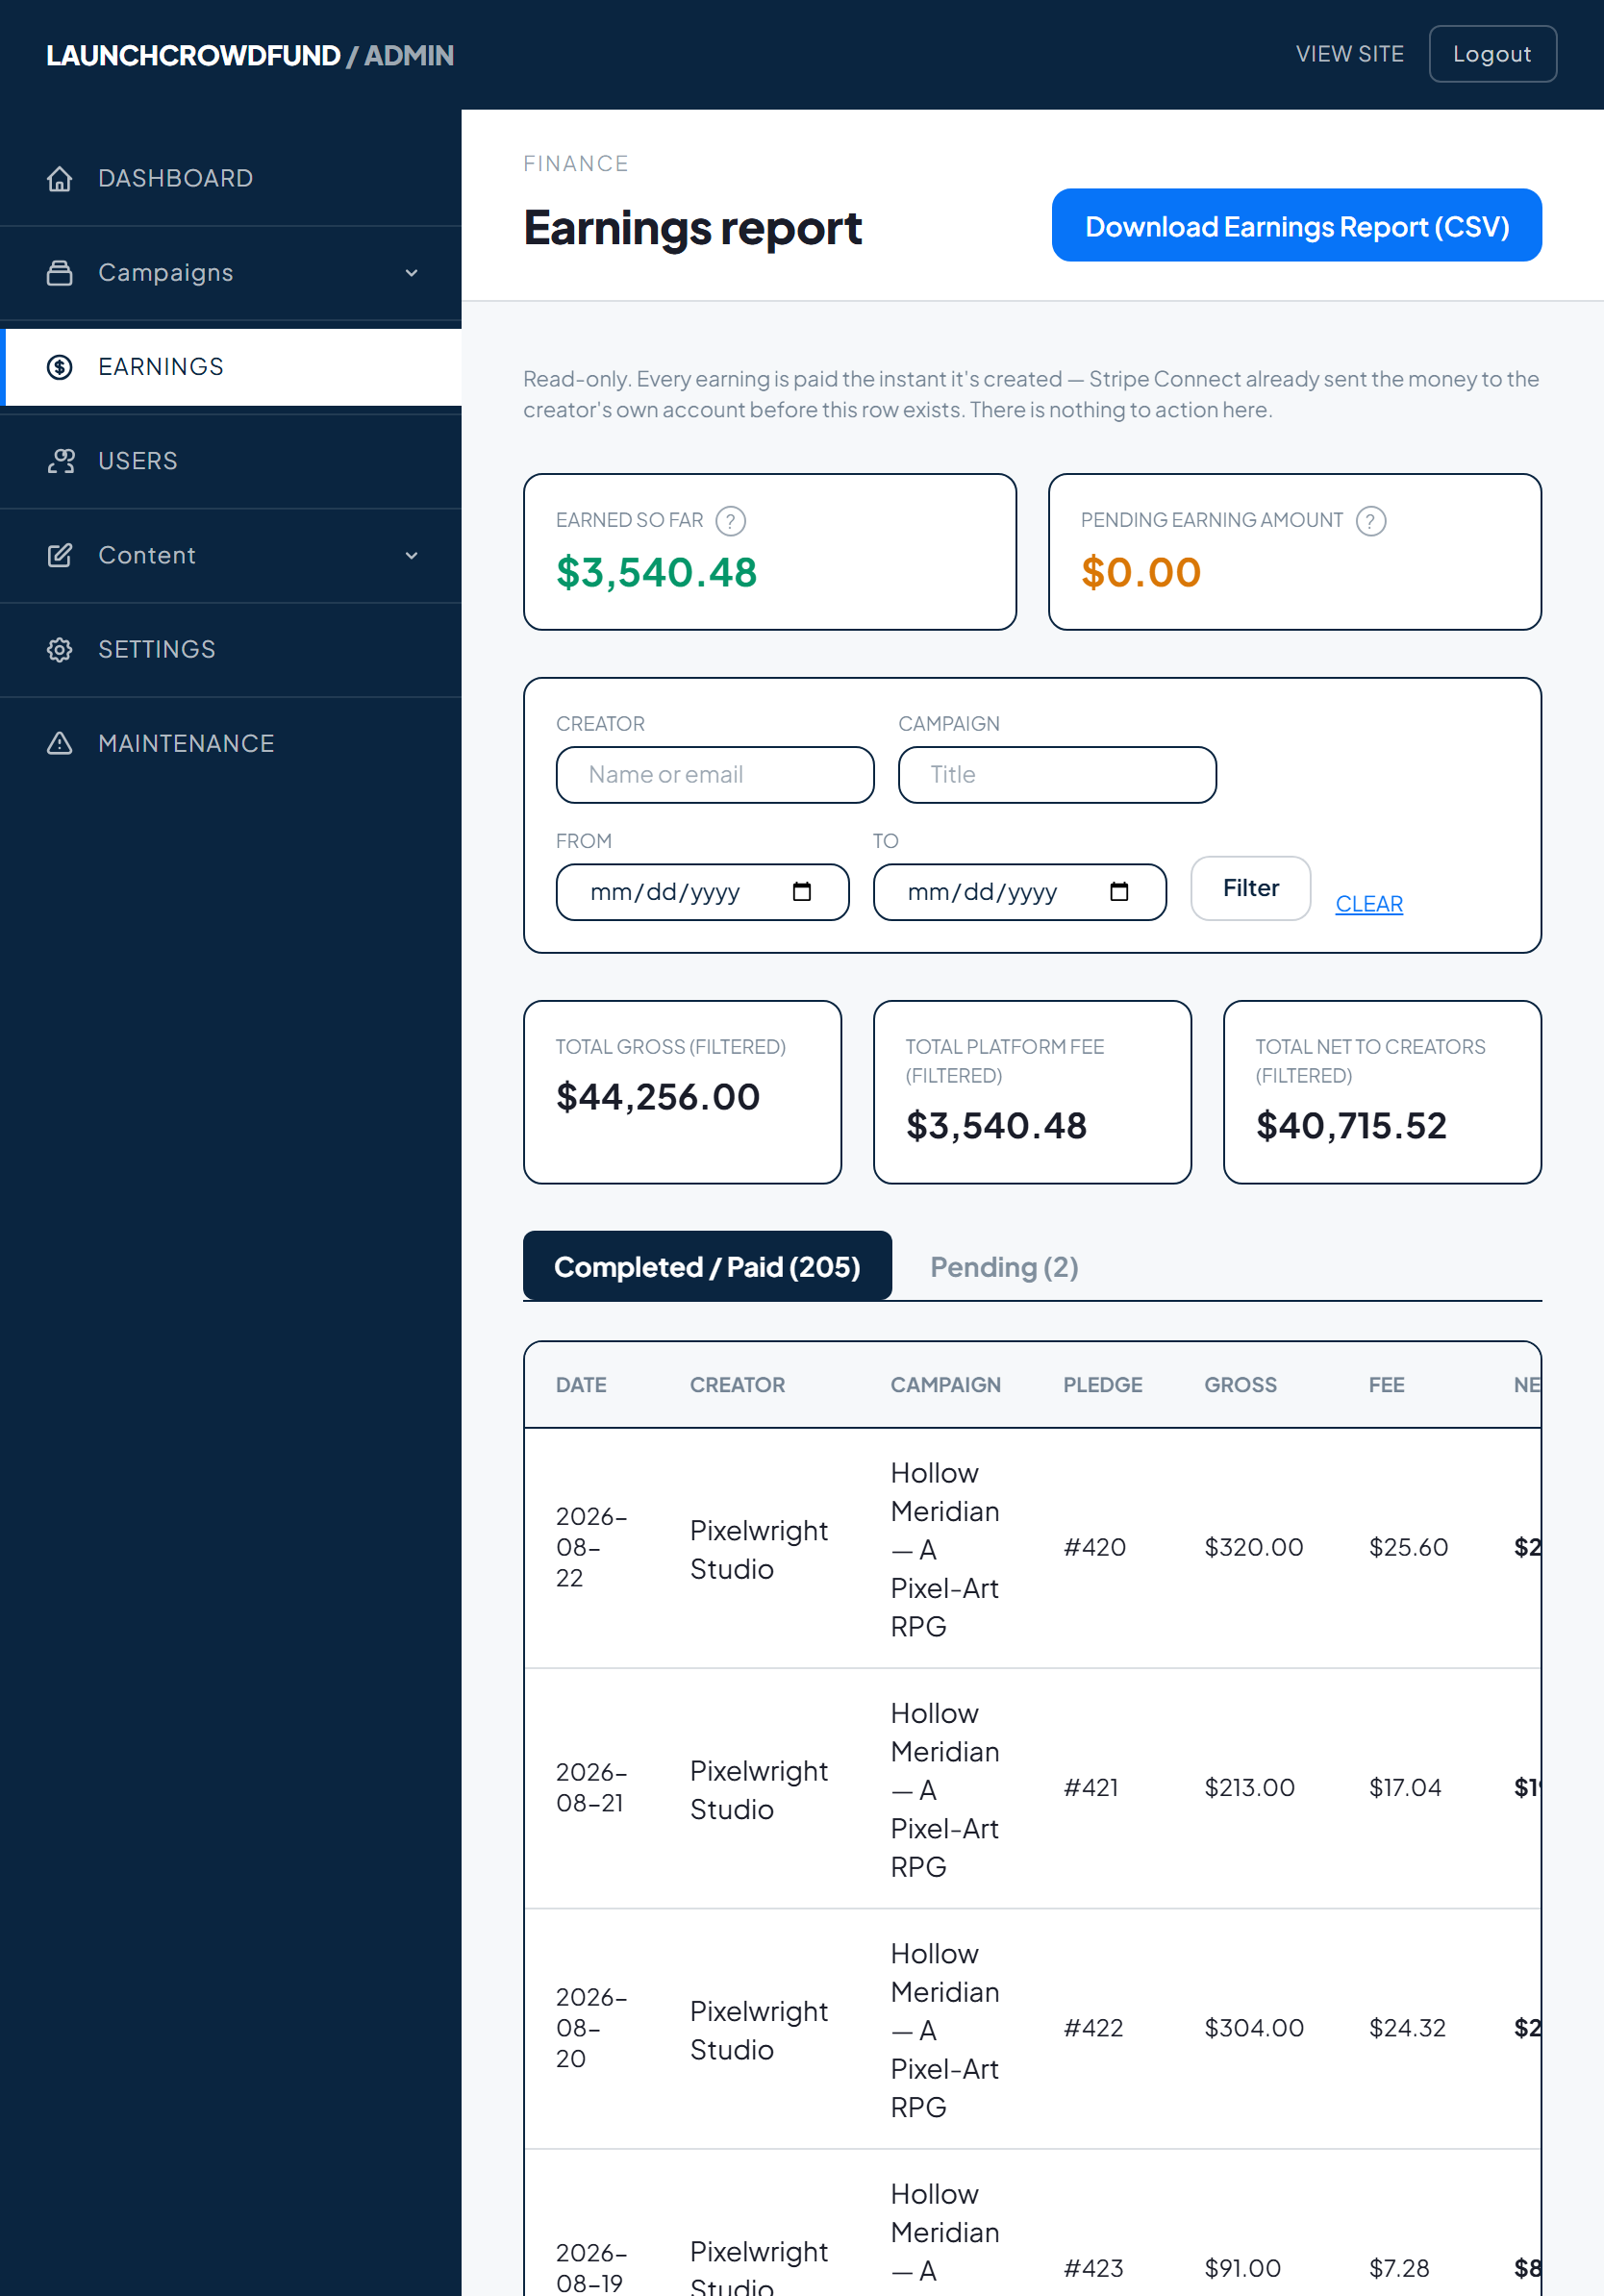Open the MAINTENANCE sidebar section
Viewport: 1604px width, 2296px height.
pos(231,743)
